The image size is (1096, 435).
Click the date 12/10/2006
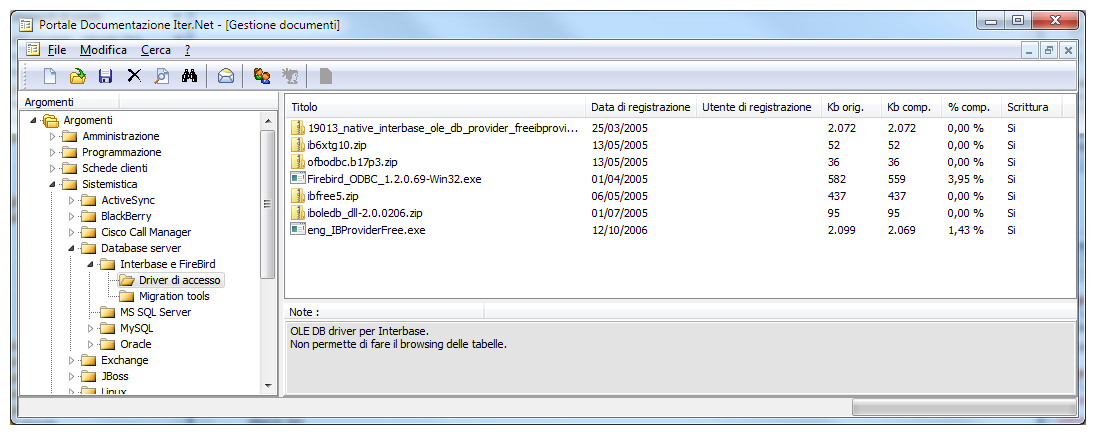click(619, 229)
